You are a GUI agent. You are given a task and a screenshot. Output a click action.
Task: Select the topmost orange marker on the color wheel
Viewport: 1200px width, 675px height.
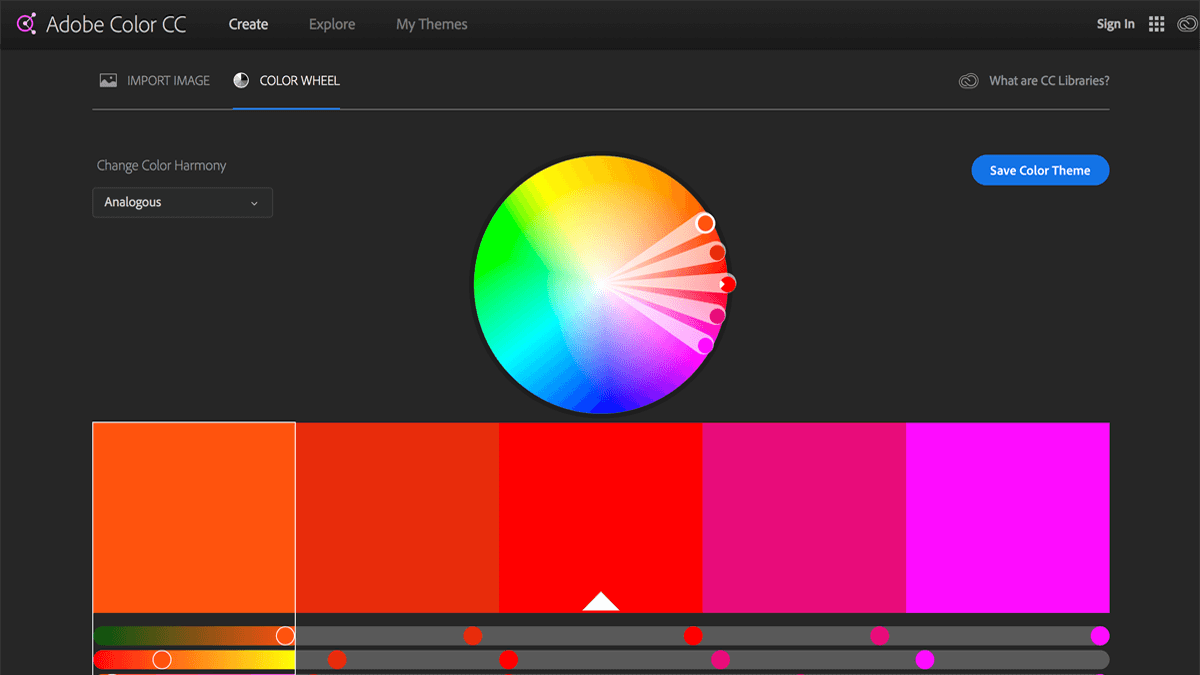(x=706, y=224)
